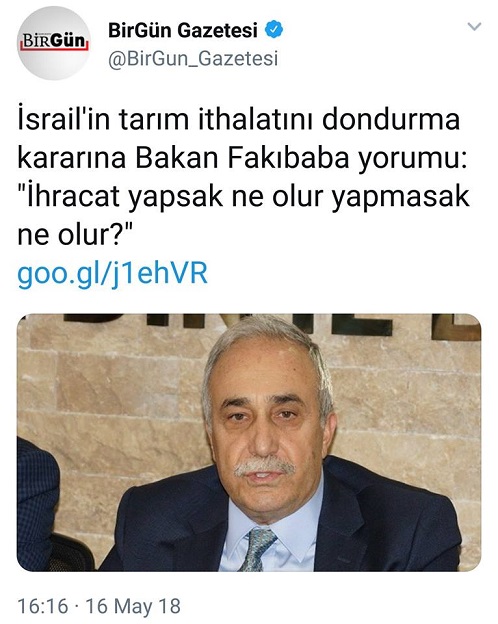
Task: Click the blue verified badge
Action: point(274,30)
